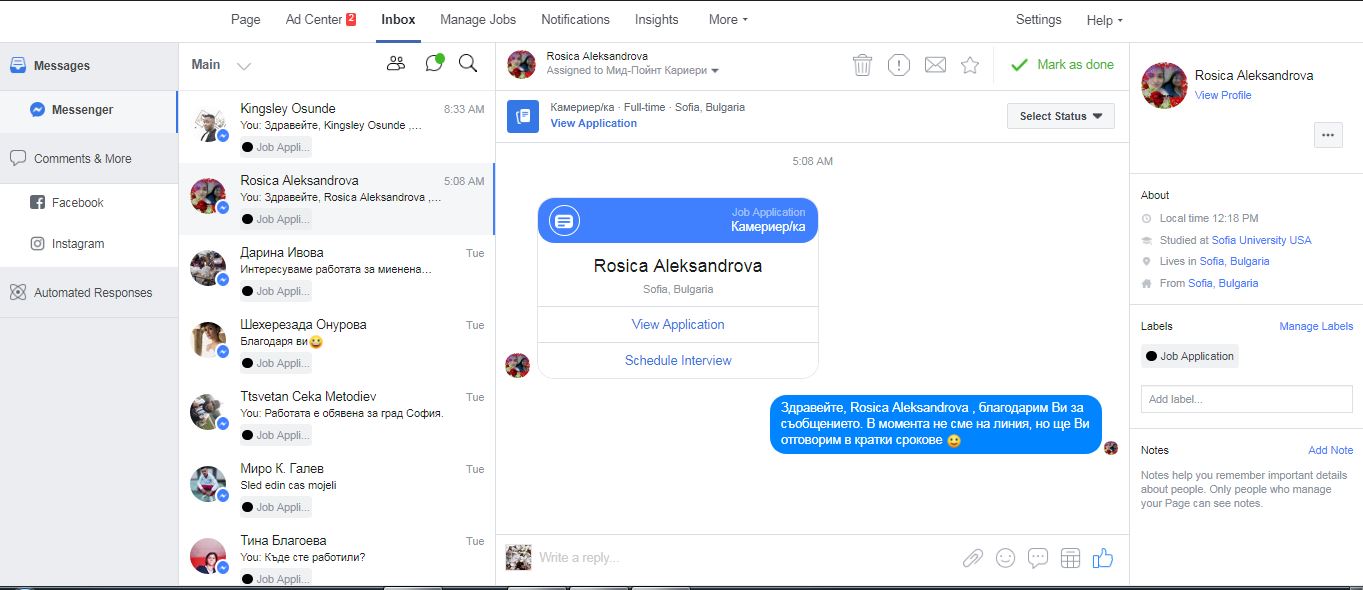Image resolution: width=1363 pixels, height=590 pixels.
Task: Open Ttsvetan Ceka Metodiev conversation
Action: point(336,415)
